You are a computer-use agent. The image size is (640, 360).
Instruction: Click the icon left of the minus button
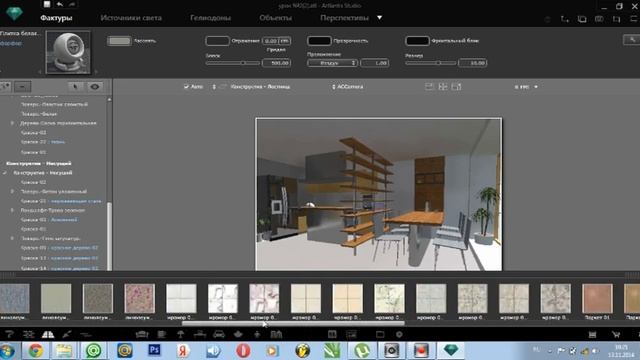(x=5, y=87)
